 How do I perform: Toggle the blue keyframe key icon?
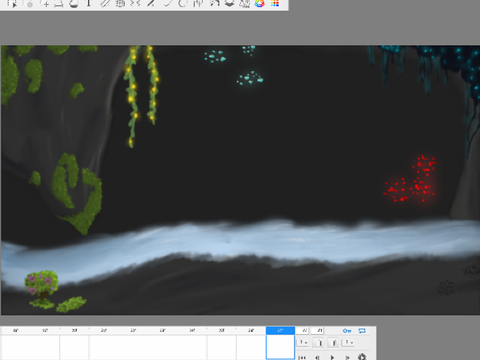pyautogui.click(x=347, y=331)
